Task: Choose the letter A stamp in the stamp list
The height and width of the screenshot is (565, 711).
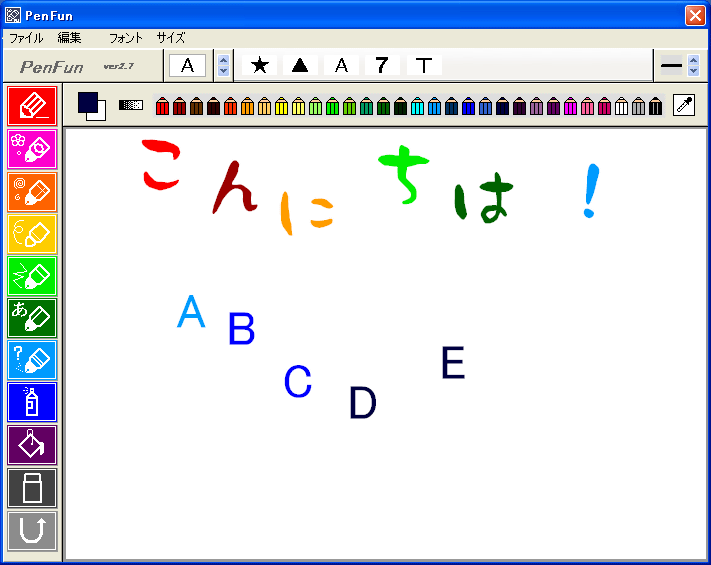Action: tap(341, 65)
